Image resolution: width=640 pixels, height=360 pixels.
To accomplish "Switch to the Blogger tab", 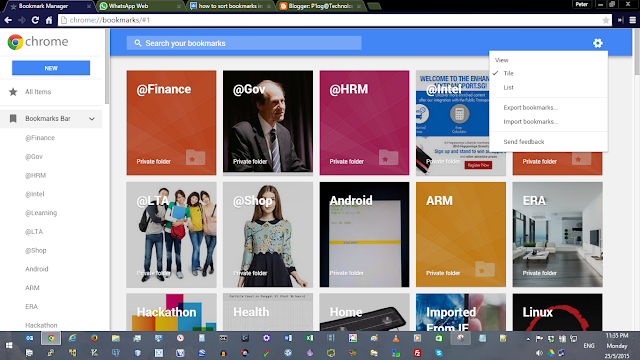I will click(x=321, y=6).
